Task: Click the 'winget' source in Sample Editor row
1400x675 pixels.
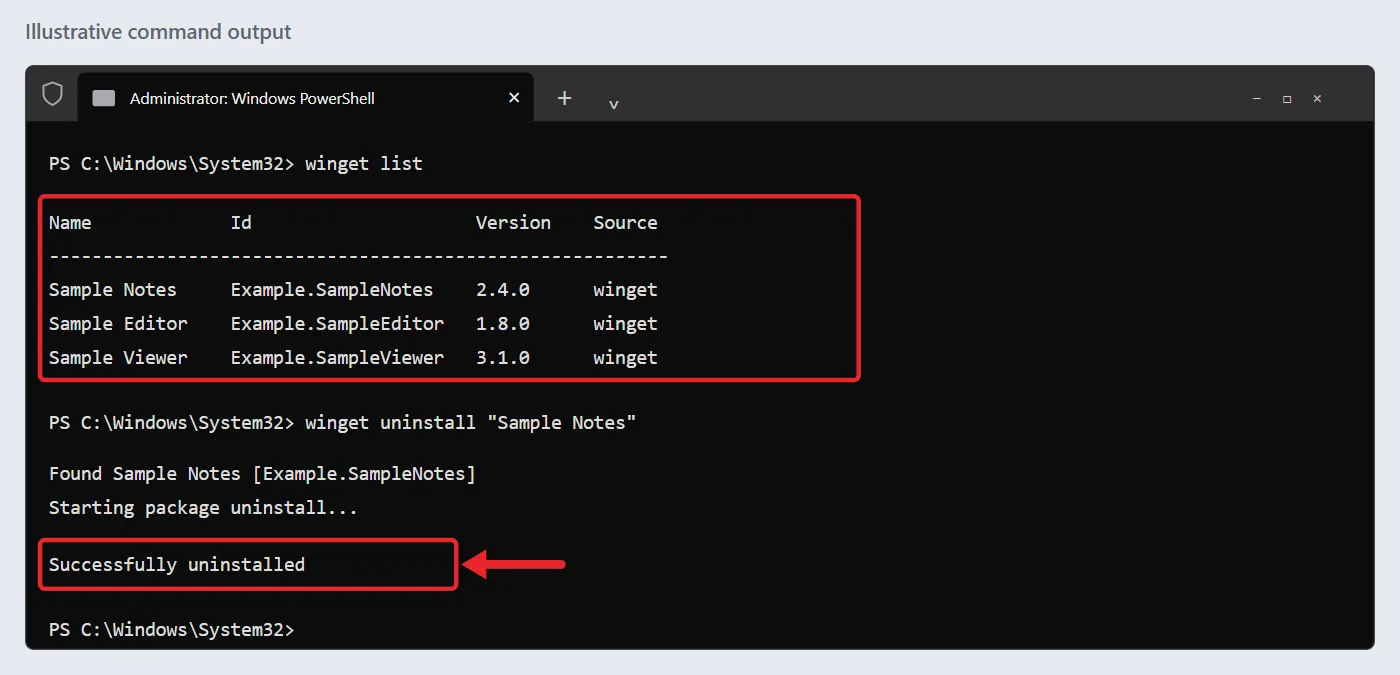Action: click(x=625, y=324)
